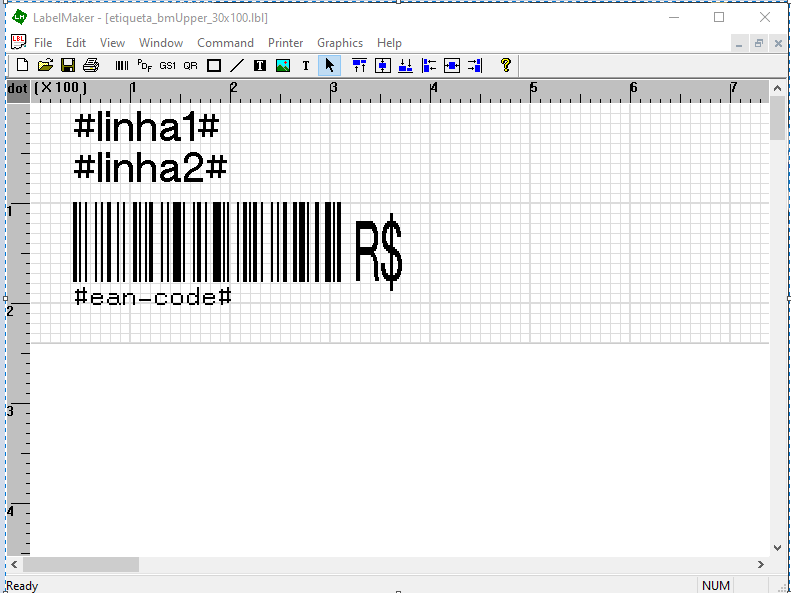The width and height of the screenshot is (791, 593).
Task: Select the #linha2# text object
Action: click(150, 168)
